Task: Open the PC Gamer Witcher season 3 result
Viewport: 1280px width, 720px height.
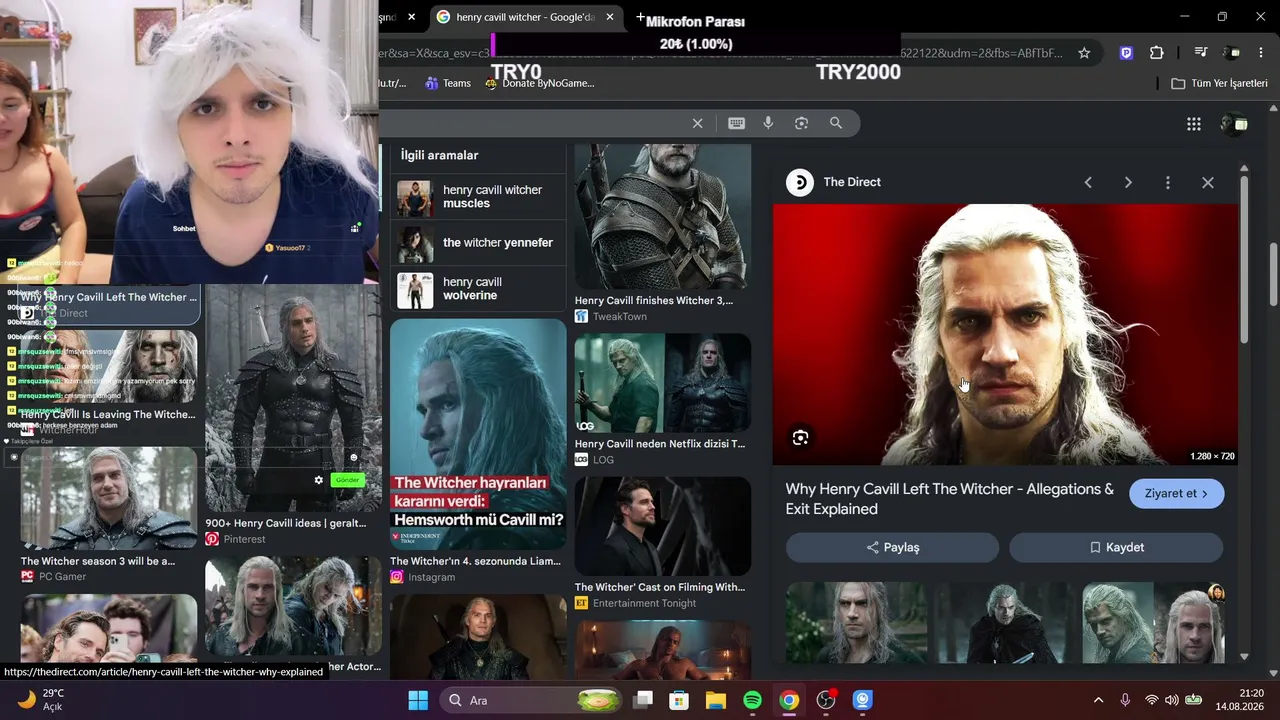Action: [x=109, y=514]
